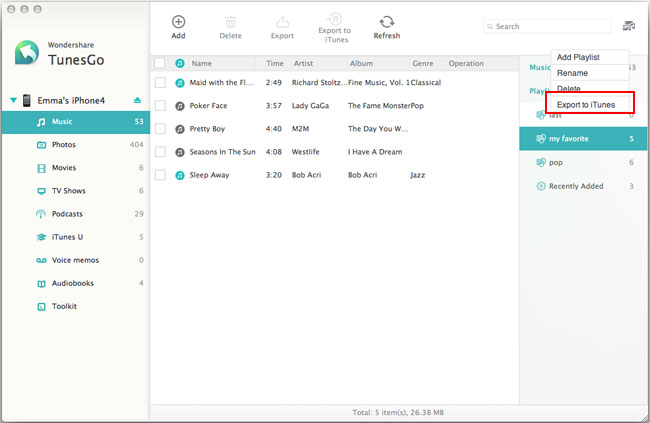
Task: Check the box for Maid with the Fl...
Action: (160, 83)
